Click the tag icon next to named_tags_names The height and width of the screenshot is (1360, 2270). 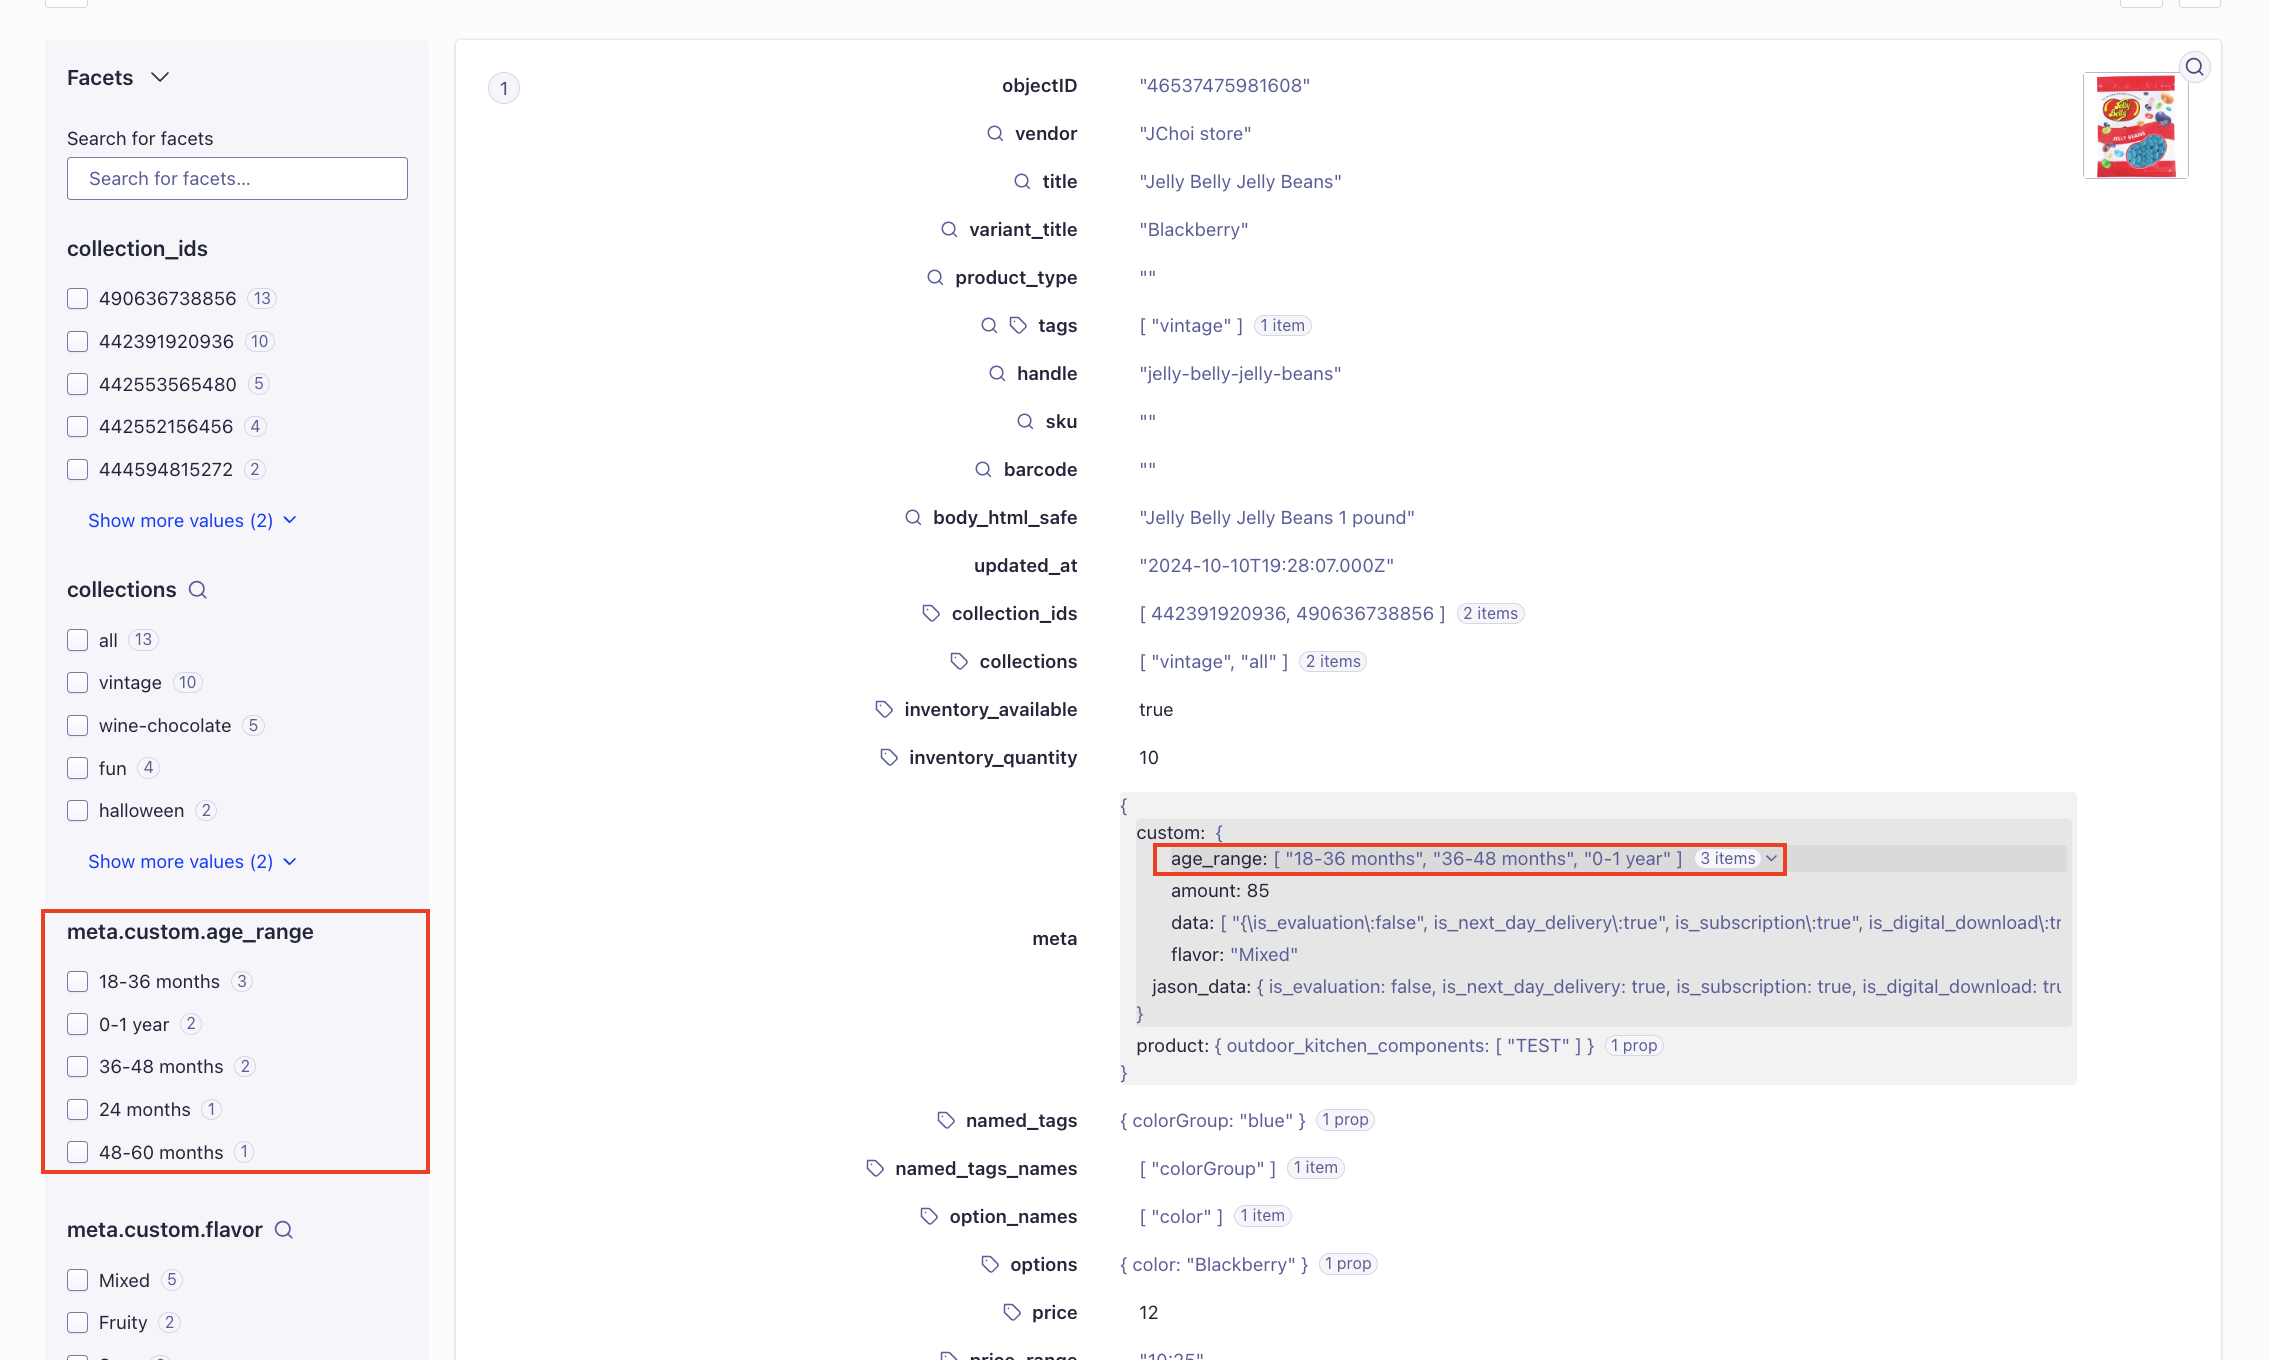pyautogui.click(x=875, y=1168)
